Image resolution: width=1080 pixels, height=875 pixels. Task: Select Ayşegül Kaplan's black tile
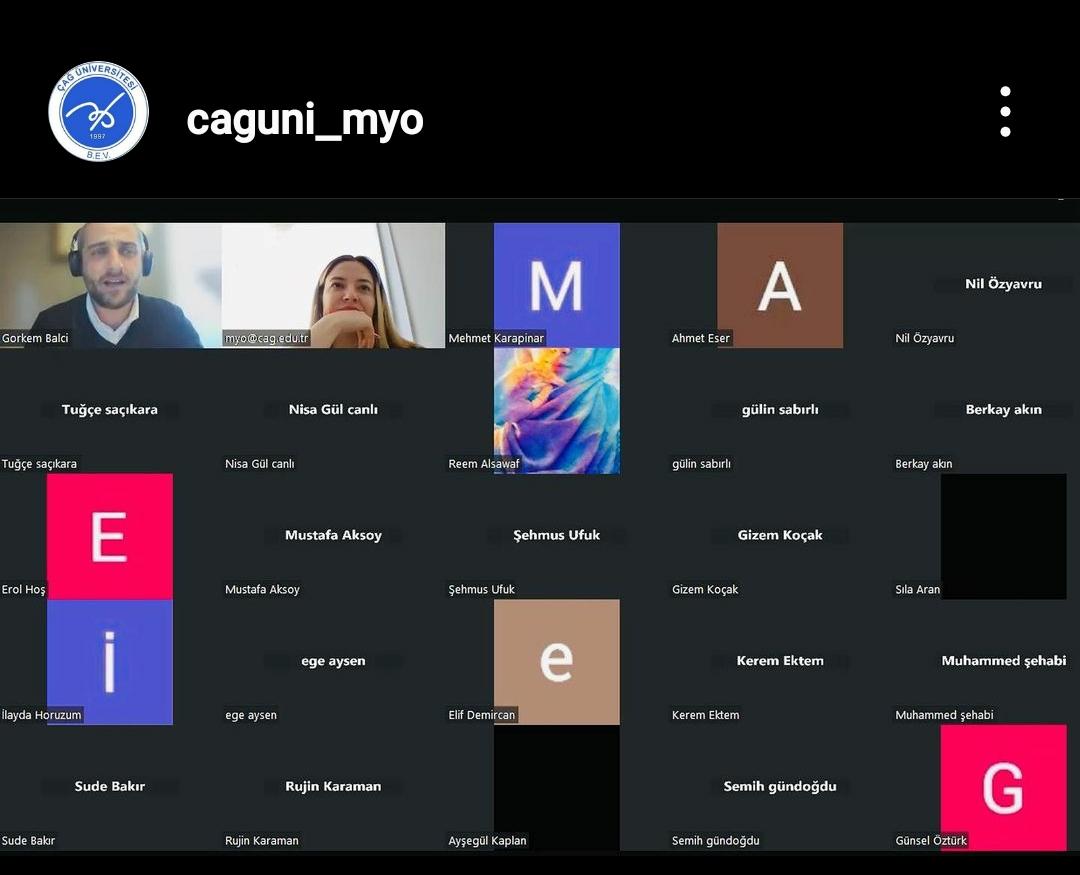coord(557,788)
